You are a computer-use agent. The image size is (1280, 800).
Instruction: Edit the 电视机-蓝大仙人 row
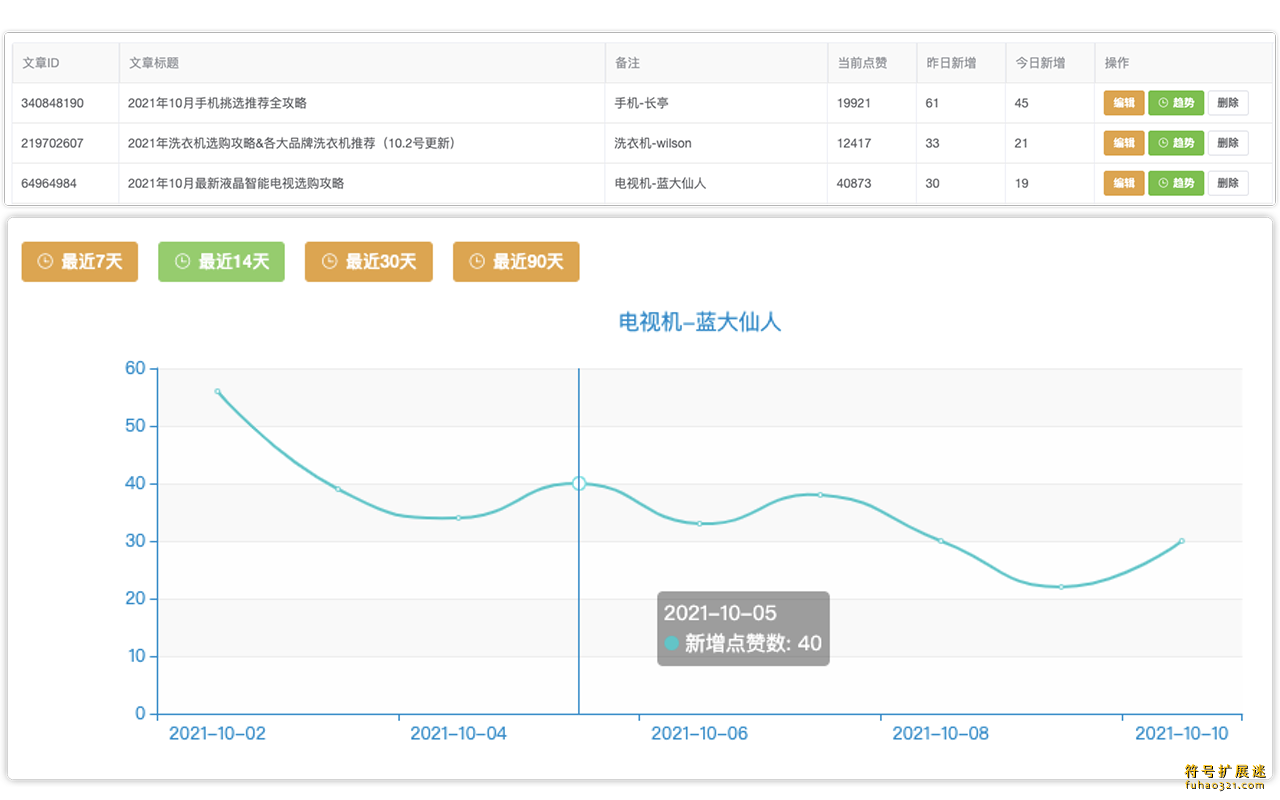(x=1124, y=183)
